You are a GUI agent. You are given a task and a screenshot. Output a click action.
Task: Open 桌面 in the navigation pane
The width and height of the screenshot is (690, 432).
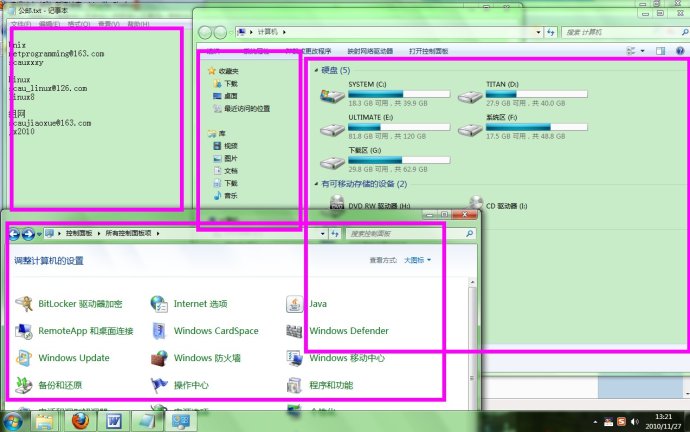pos(225,96)
